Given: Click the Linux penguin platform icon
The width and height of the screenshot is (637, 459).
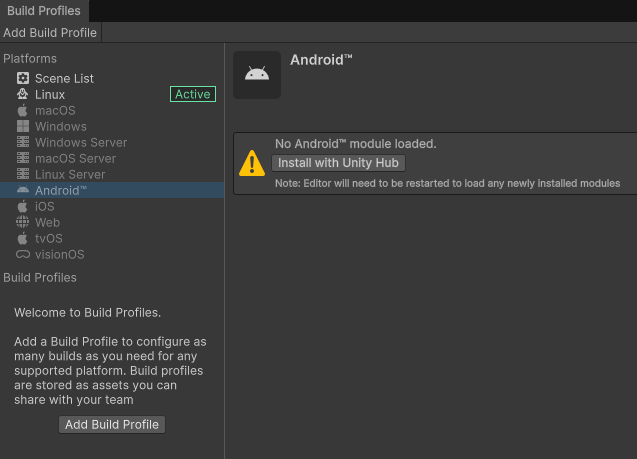Looking at the screenshot, I should click(x=23, y=94).
